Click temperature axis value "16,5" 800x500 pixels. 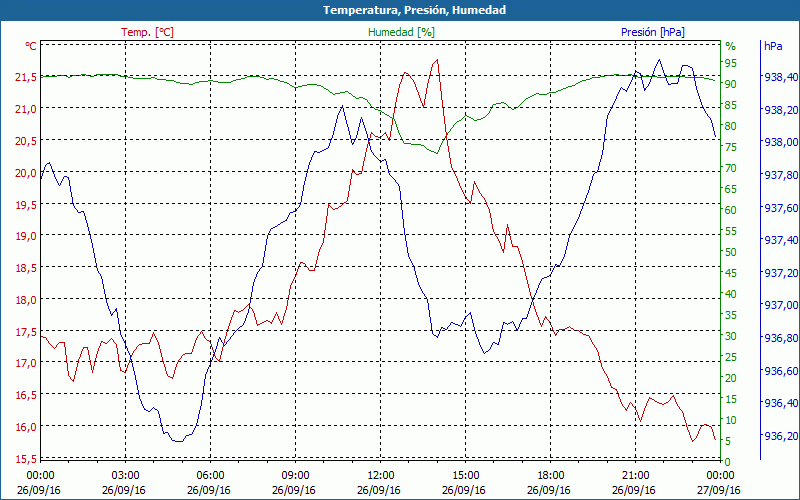pos(26,395)
